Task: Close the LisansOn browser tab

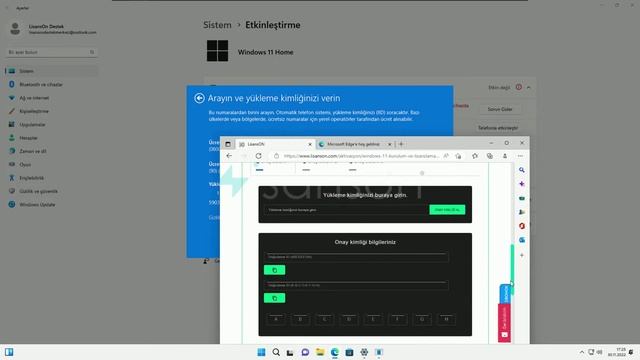Action: pos(310,144)
